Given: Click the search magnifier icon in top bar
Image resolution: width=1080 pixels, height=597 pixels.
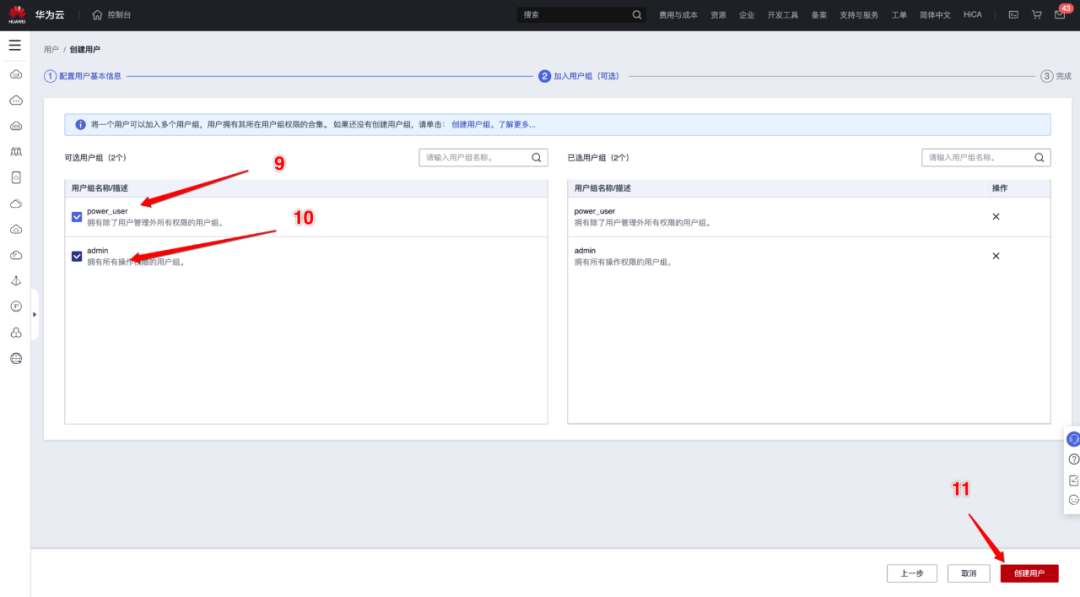Looking at the screenshot, I should tap(637, 15).
